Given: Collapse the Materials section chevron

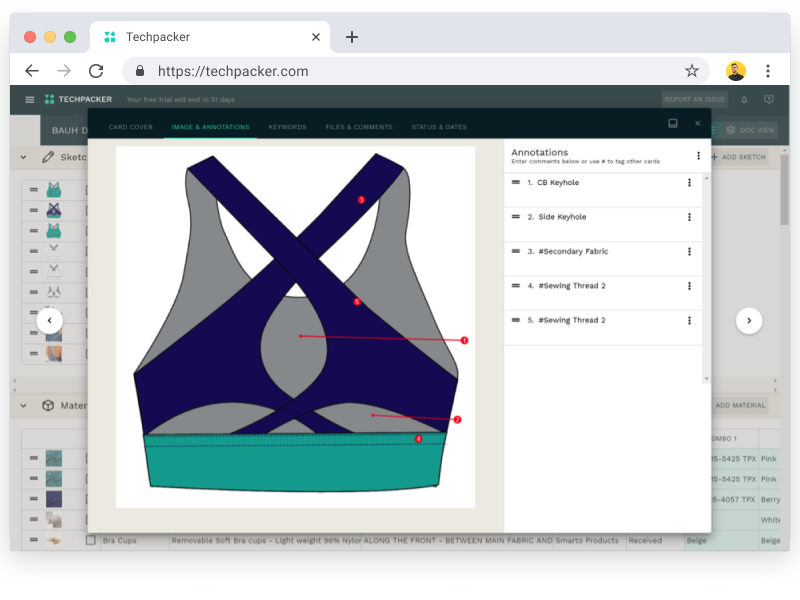Looking at the screenshot, I should [23, 406].
